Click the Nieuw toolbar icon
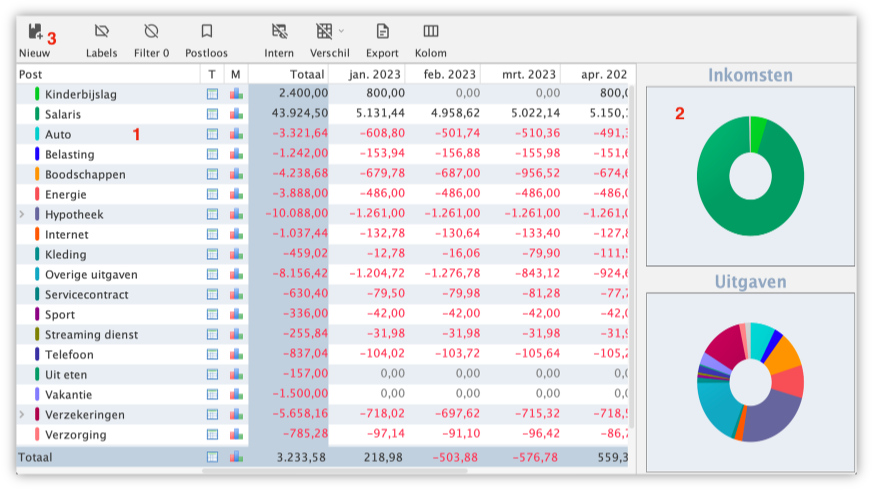Viewport: 873px width, 490px height. 34,32
